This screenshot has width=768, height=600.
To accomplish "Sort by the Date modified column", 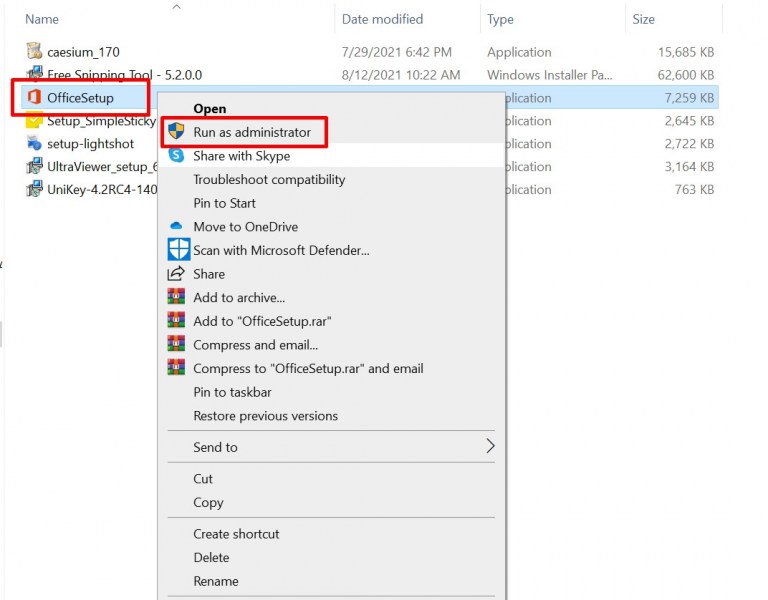I will pos(382,19).
